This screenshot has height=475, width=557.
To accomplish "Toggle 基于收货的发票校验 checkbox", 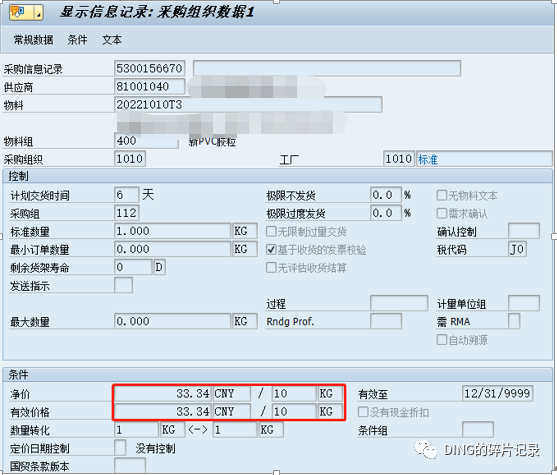I will pyautogui.click(x=271, y=249).
